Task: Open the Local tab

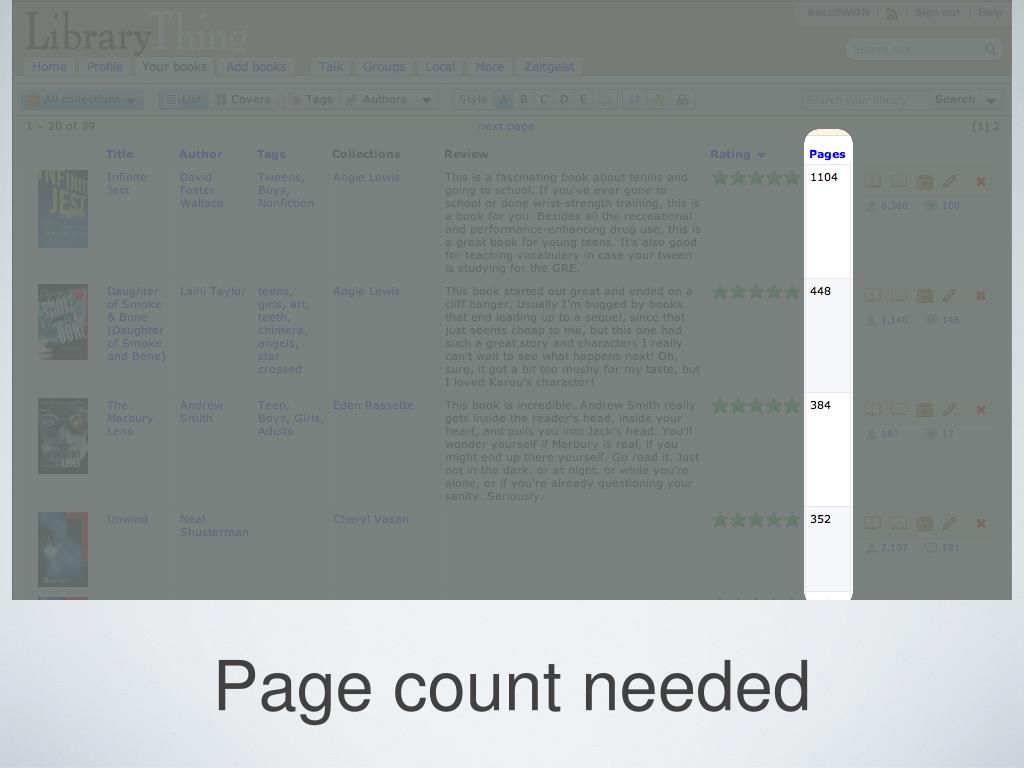Action: coord(440,67)
